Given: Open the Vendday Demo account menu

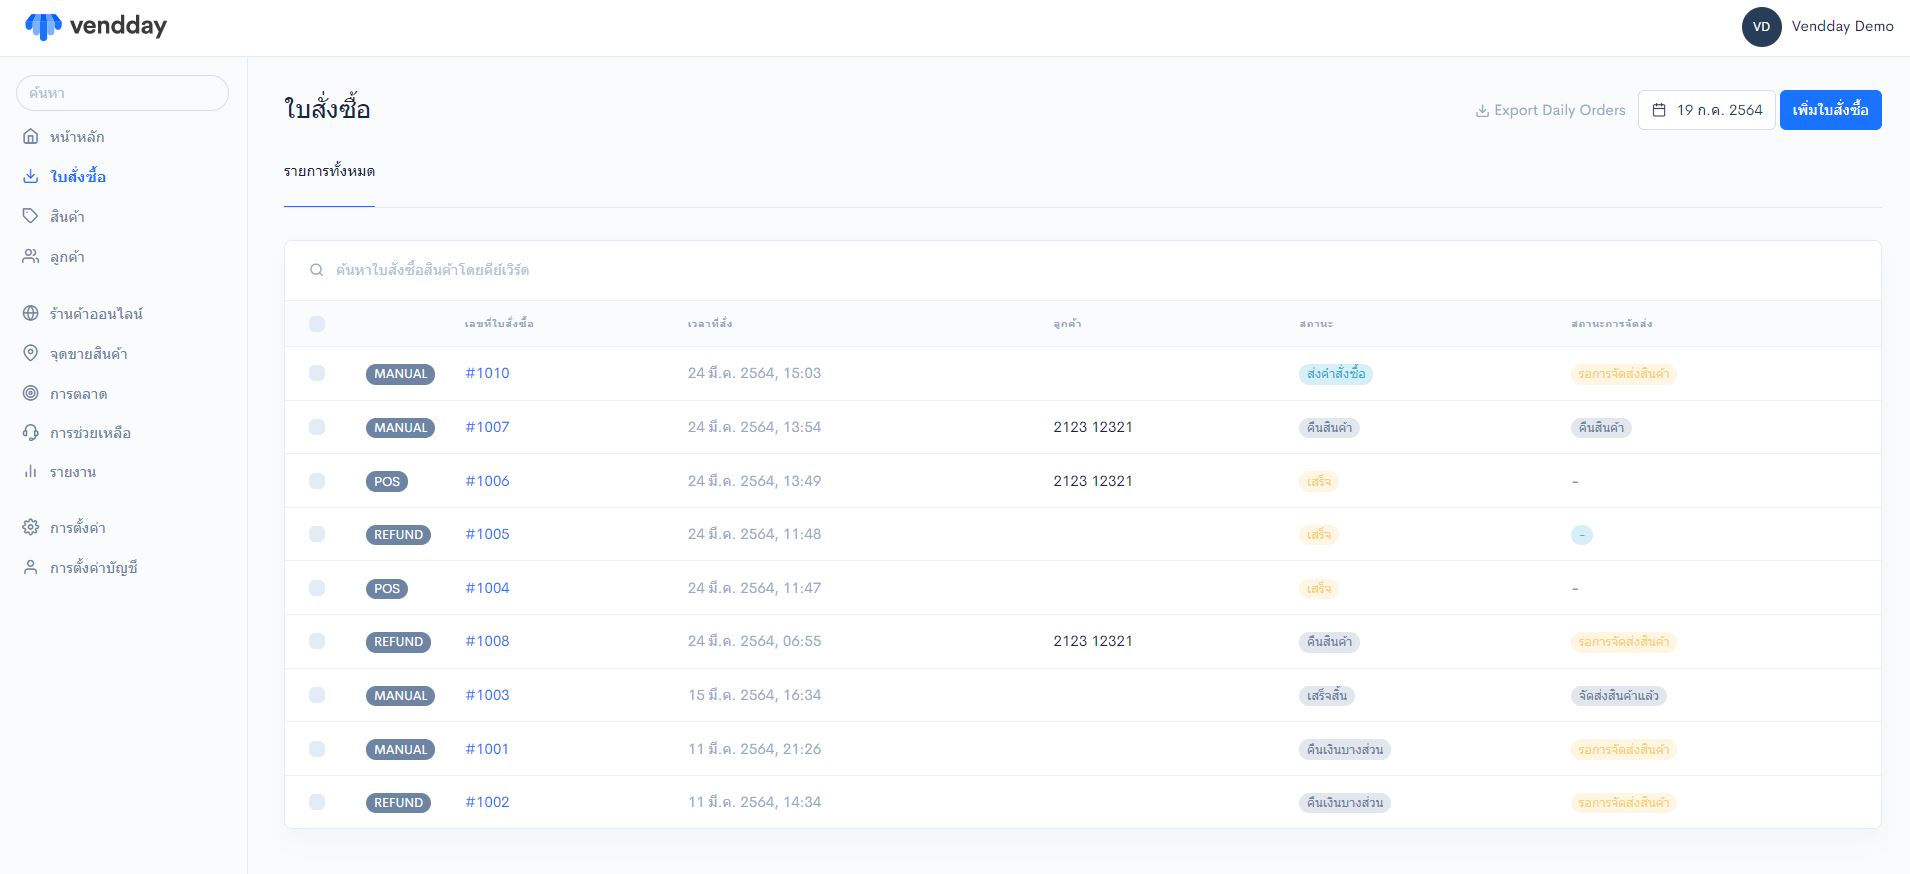Looking at the screenshot, I should pyautogui.click(x=1817, y=27).
